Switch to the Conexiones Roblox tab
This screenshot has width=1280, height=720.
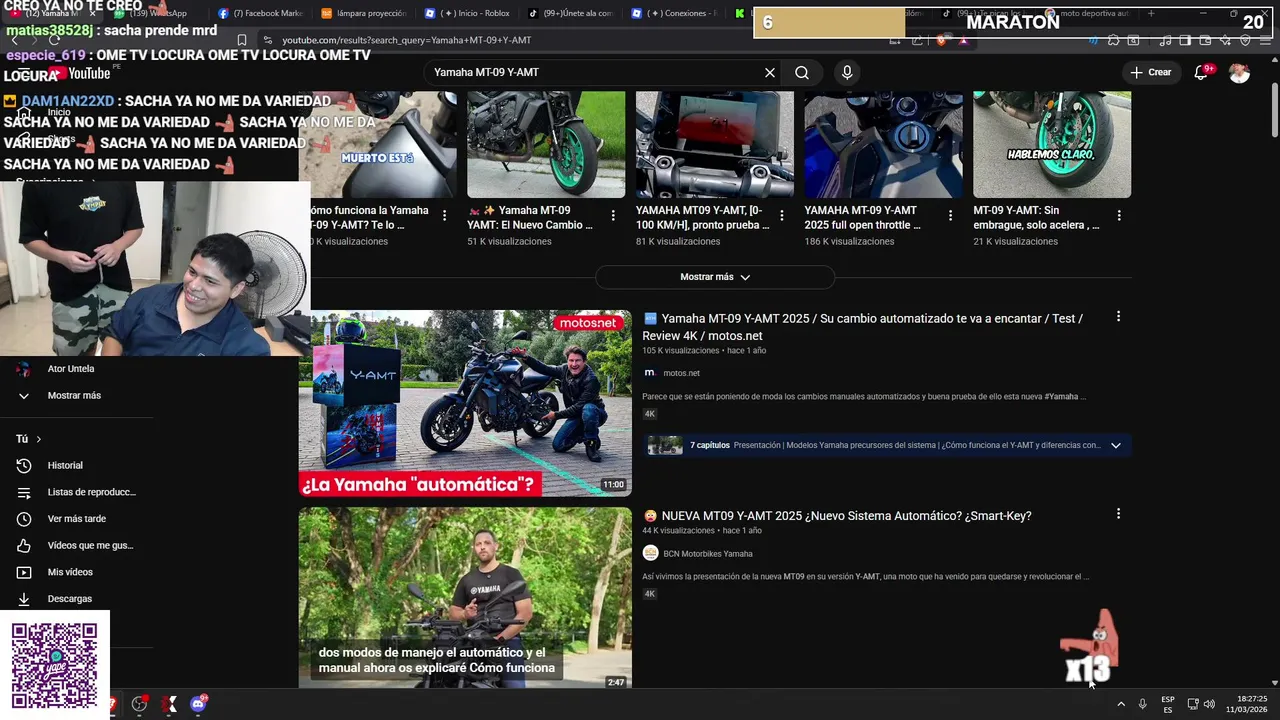[x=674, y=13]
